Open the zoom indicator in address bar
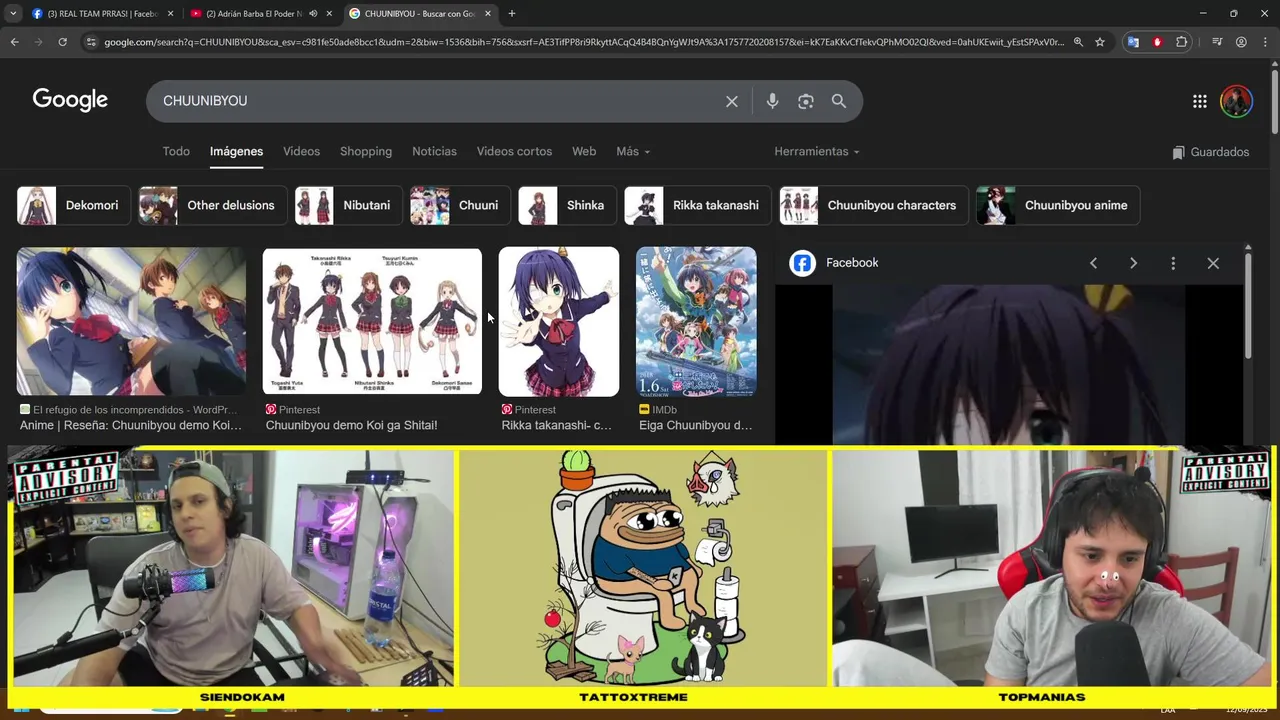Viewport: 1280px width, 720px height. (x=1078, y=42)
